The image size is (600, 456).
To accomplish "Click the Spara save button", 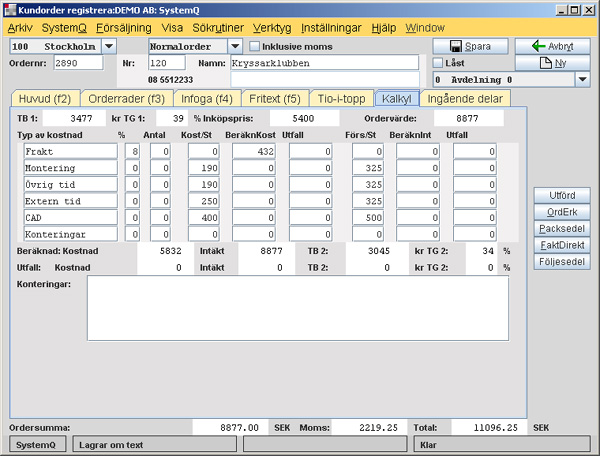I will (470, 46).
